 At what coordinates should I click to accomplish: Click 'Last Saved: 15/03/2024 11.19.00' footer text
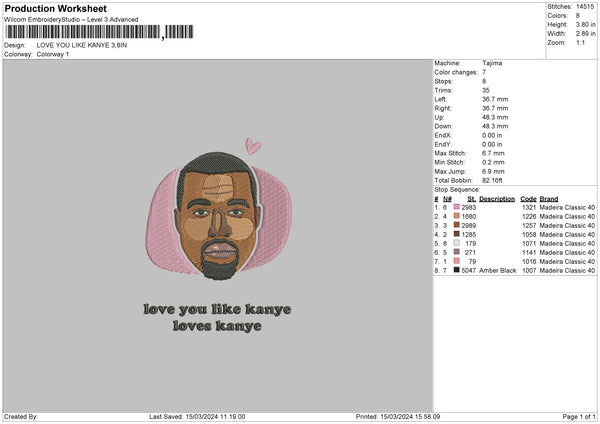(x=197, y=416)
